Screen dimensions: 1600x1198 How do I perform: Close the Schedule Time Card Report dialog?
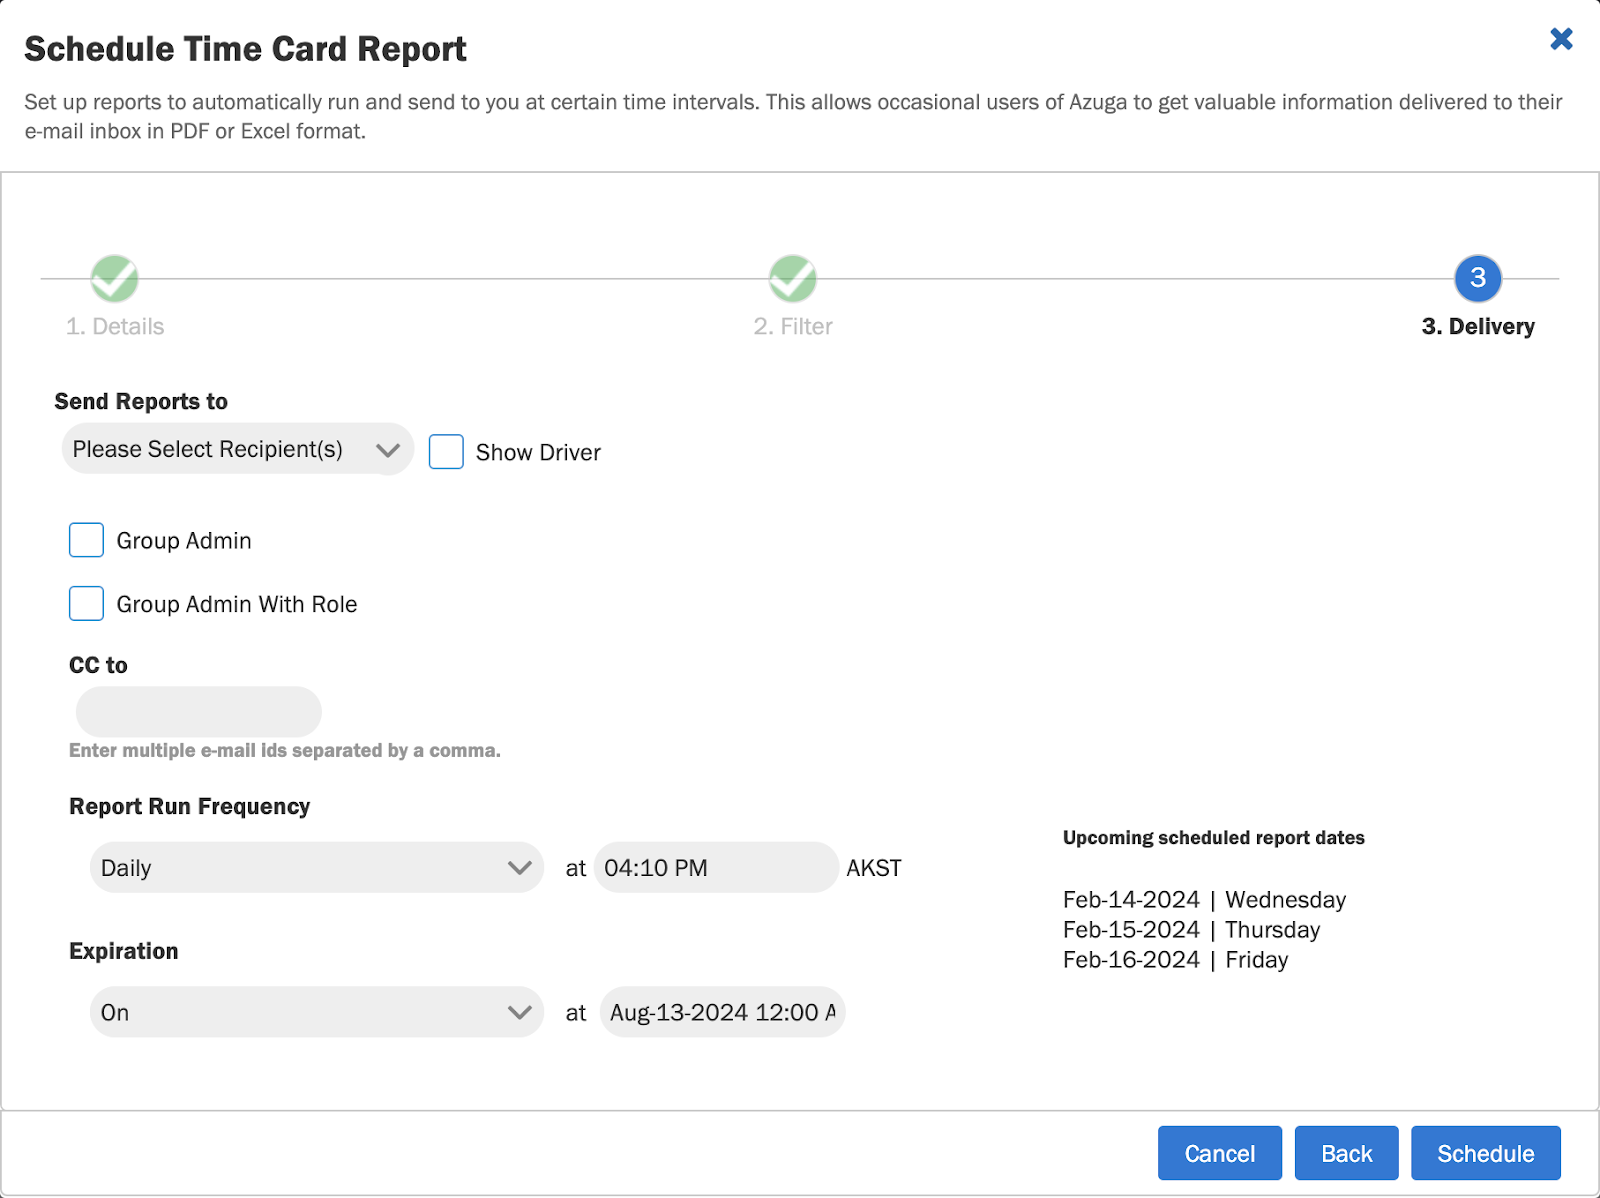[x=1561, y=39]
